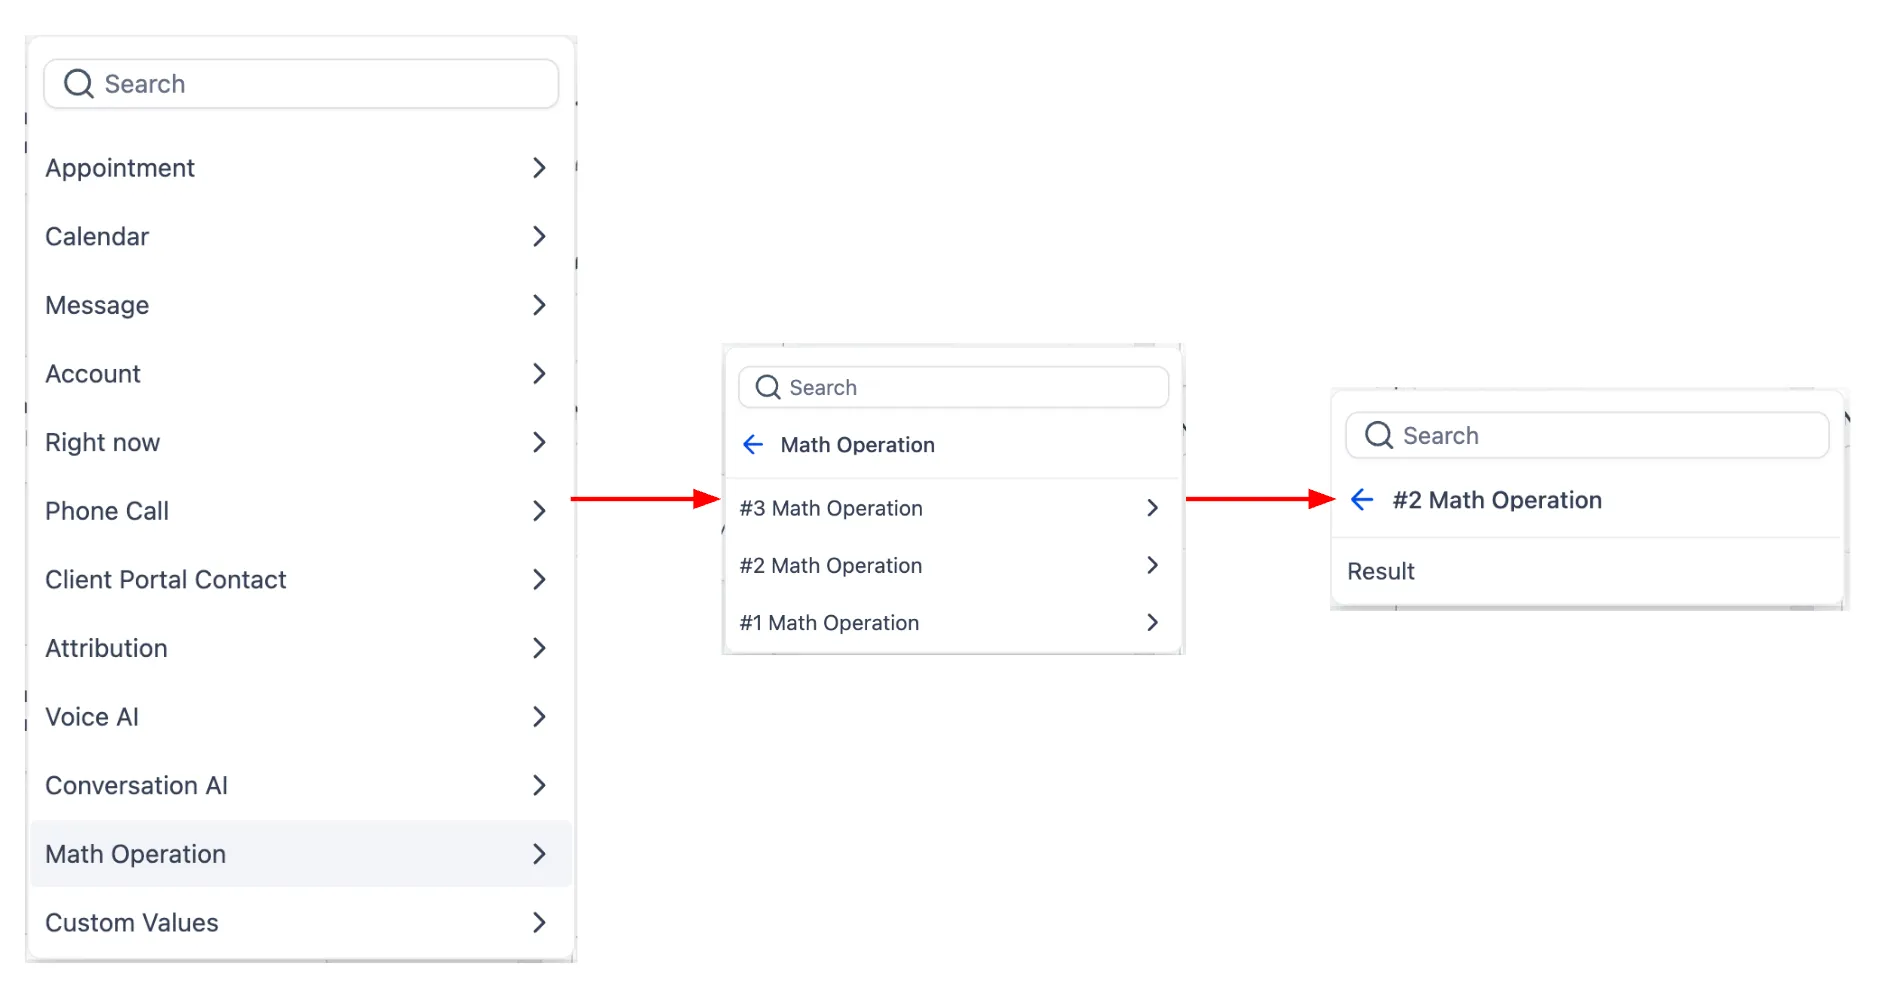Image resolution: width=1884 pixels, height=1000 pixels.
Task: Click the search magnifier in the Math Operation submenu
Action: 767,387
